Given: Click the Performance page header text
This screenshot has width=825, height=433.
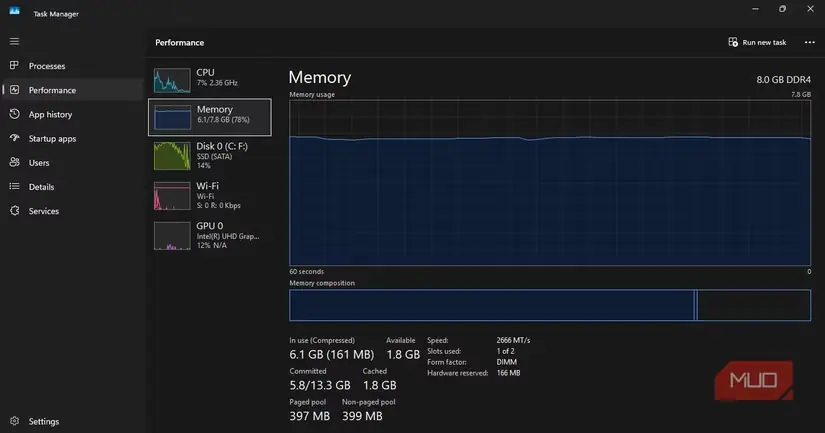Looking at the screenshot, I should (x=179, y=43).
